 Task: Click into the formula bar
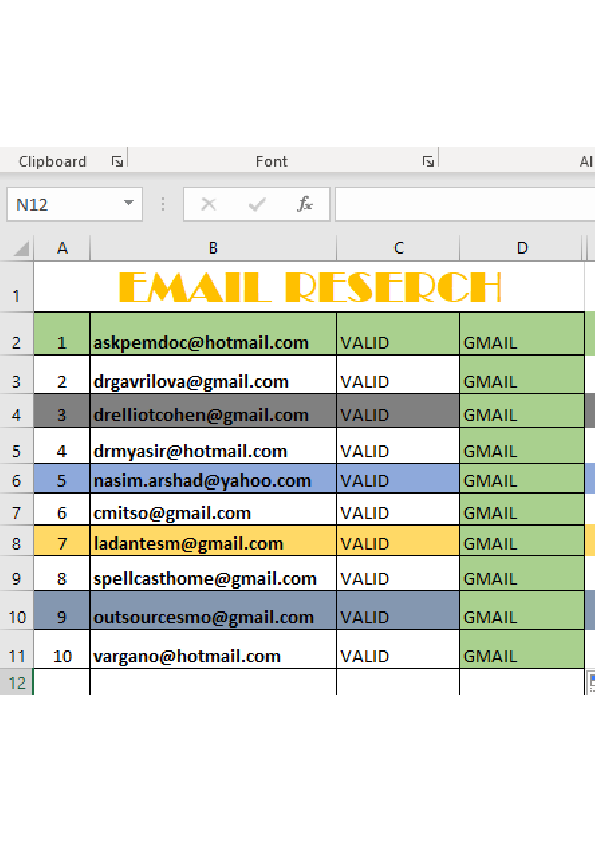tap(465, 204)
